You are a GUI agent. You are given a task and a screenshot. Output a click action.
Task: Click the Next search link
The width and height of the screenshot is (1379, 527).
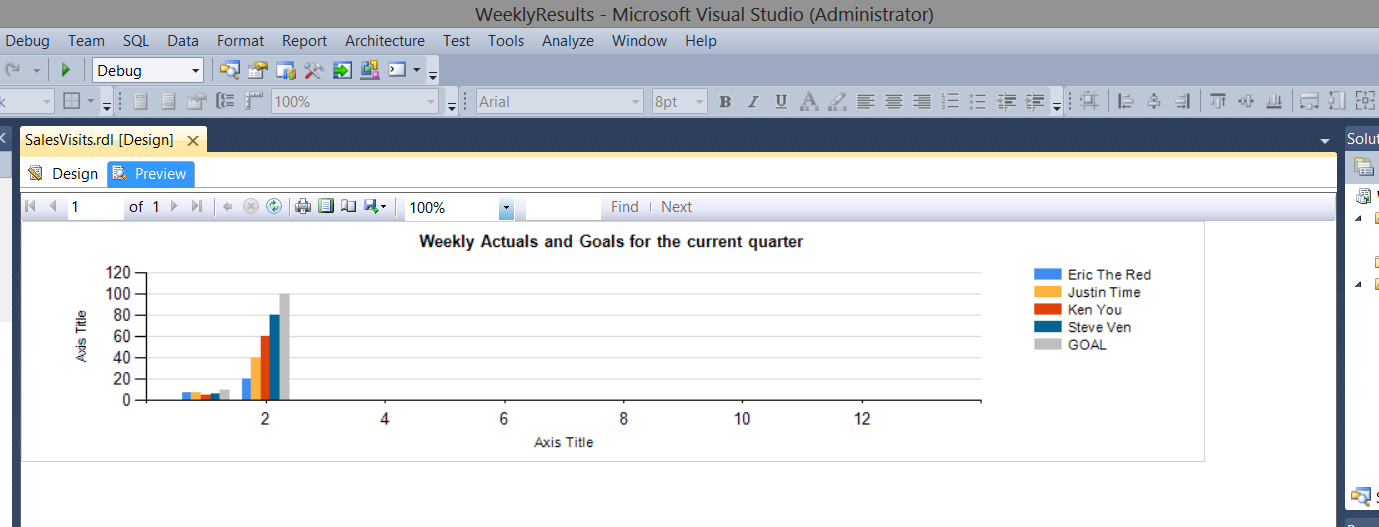point(676,207)
